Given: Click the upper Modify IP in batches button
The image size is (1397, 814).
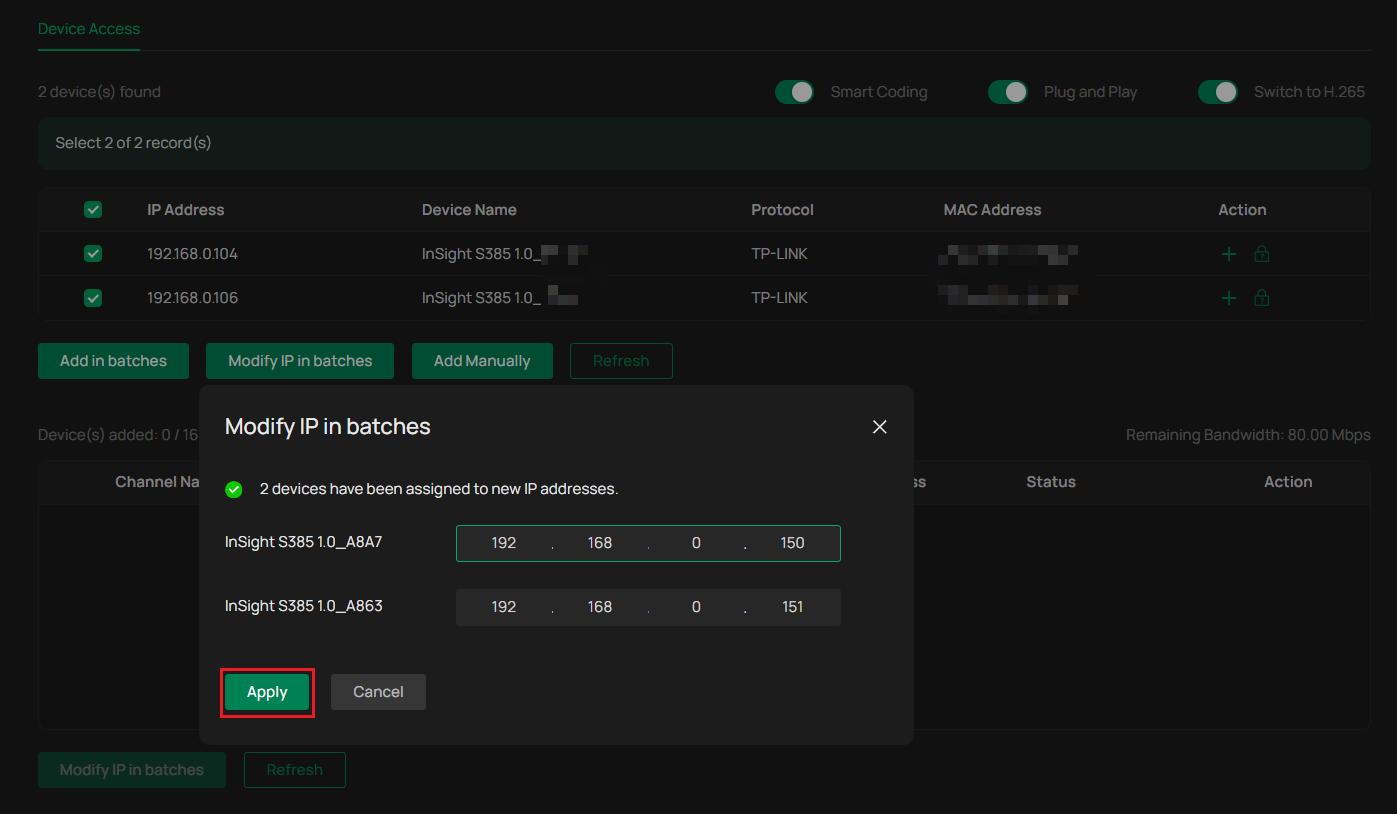Looking at the screenshot, I should pos(300,361).
